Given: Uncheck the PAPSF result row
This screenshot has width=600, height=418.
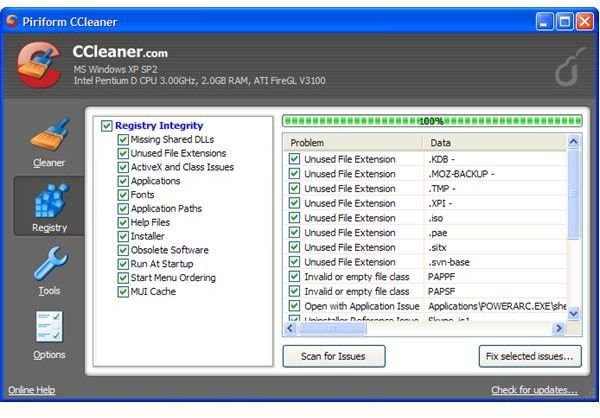Looking at the screenshot, I should [294, 291].
